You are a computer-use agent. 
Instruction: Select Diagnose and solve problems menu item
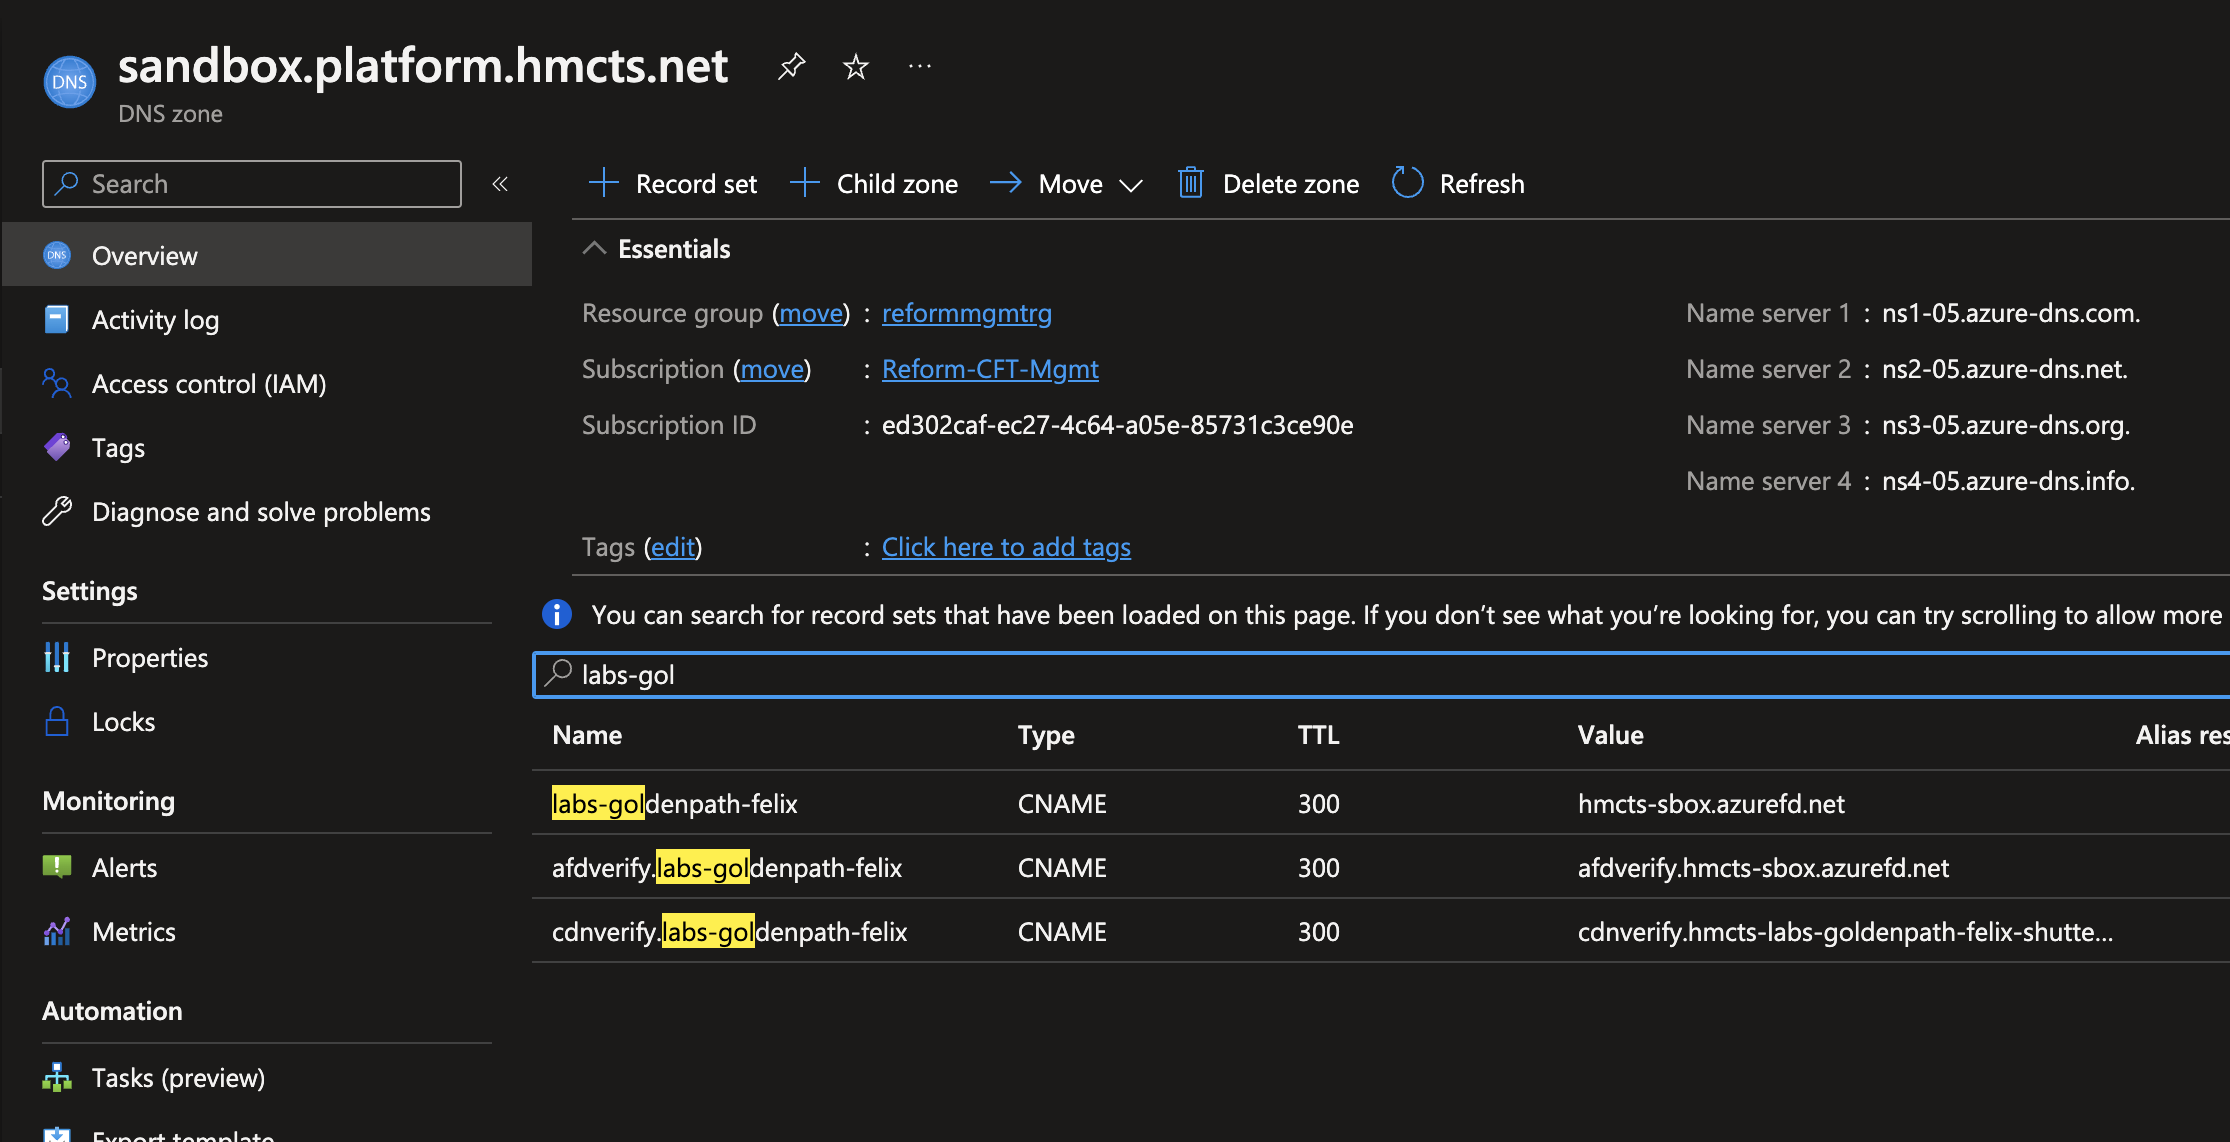point(261,510)
